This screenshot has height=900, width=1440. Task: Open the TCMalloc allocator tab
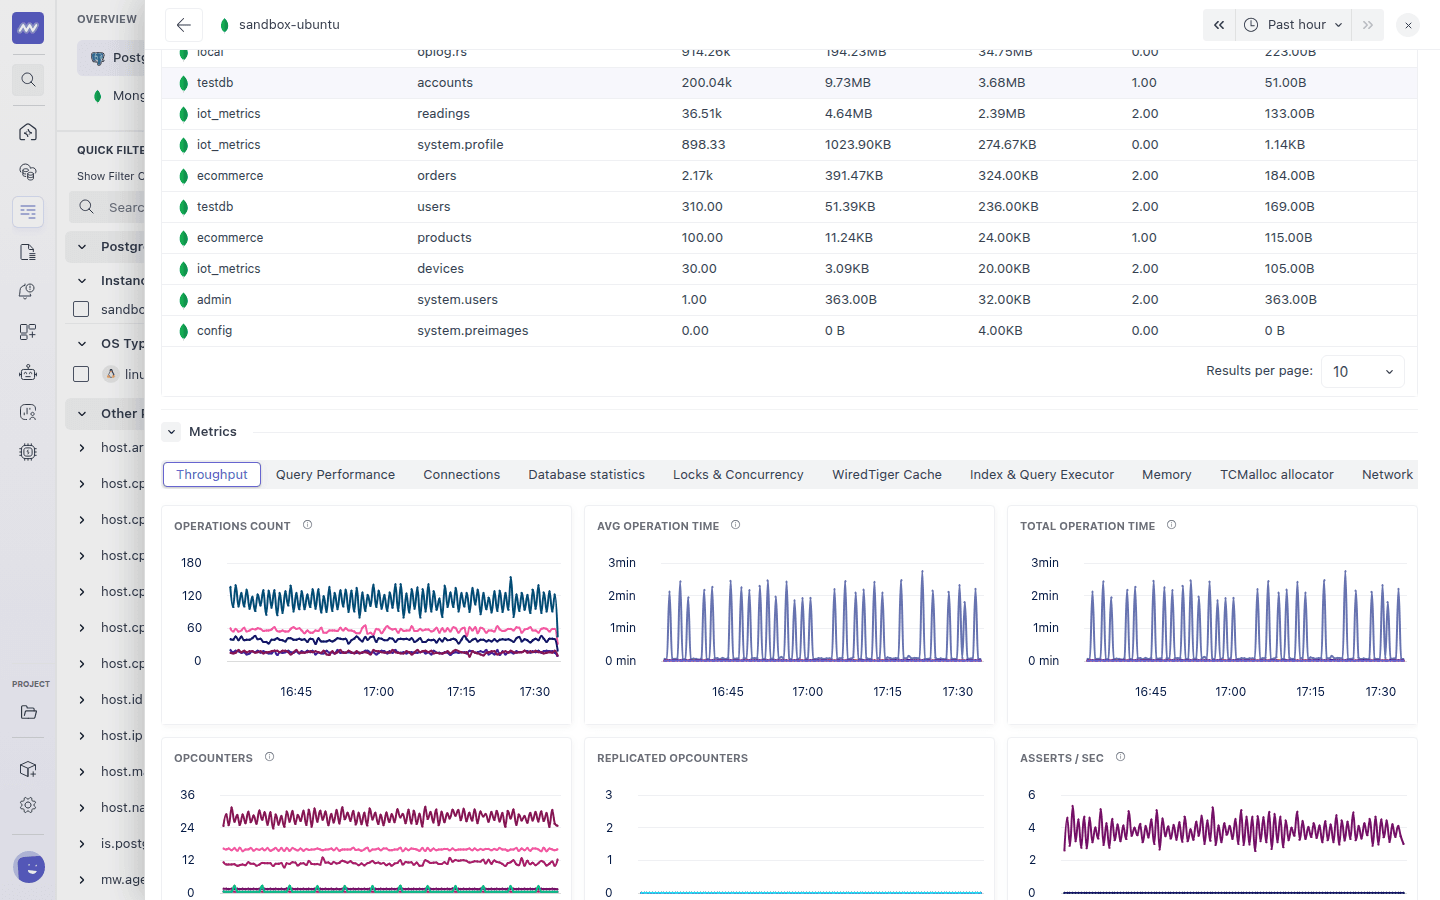[1277, 475]
